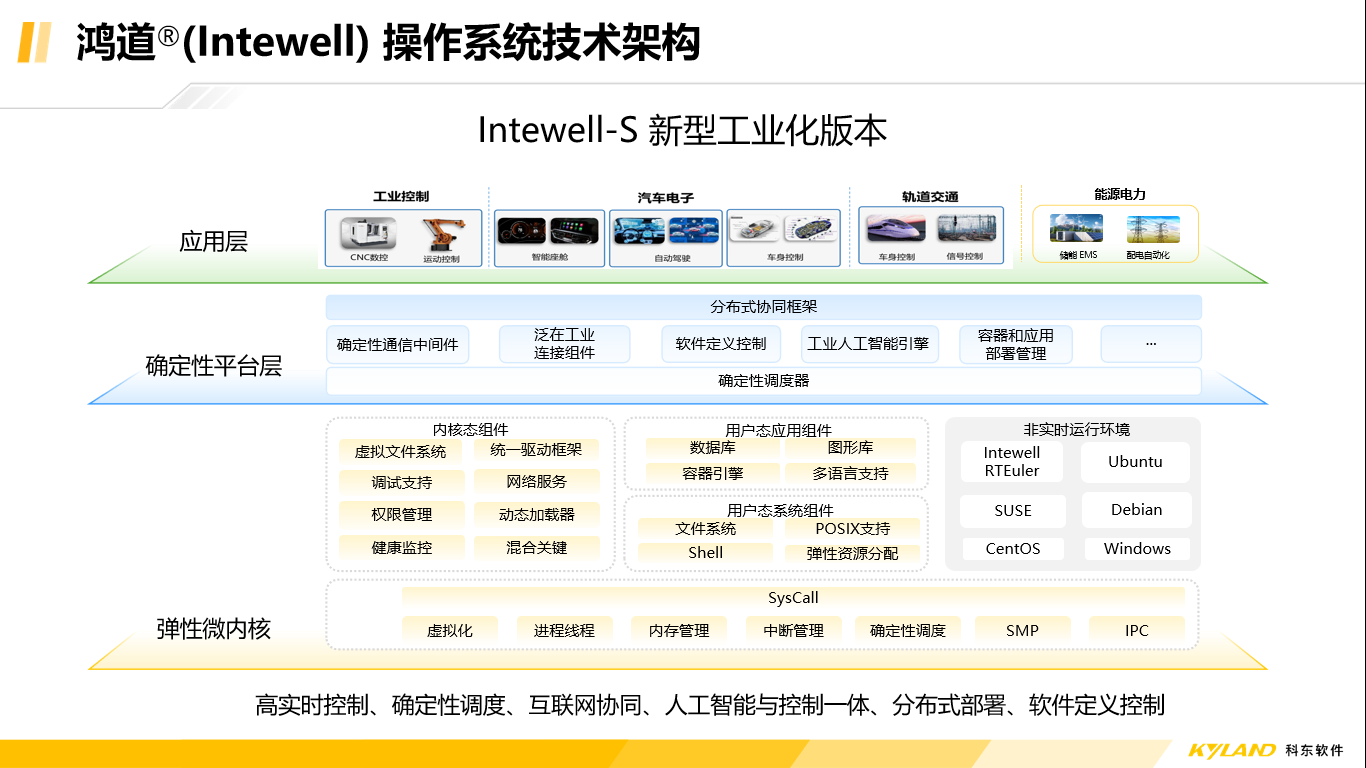Click the 容器和应用部署管理 box
The height and width of the screenshot is (768, 1366).
point(1016,344)
